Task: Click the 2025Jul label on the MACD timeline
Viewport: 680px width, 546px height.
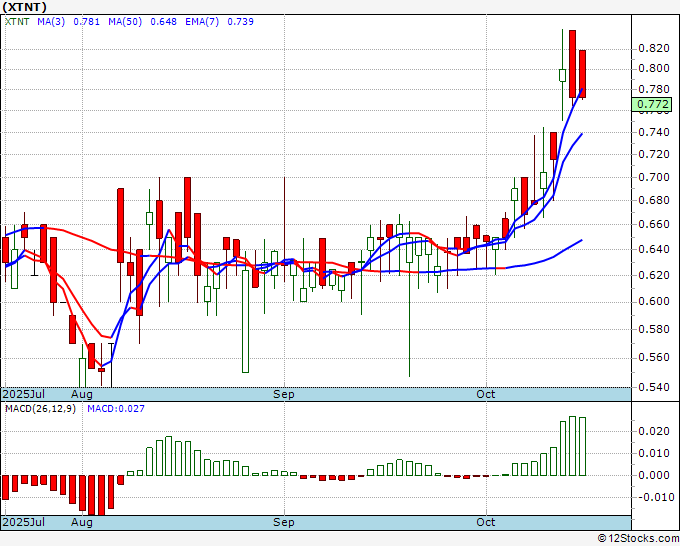Action: tap(23, 522)
